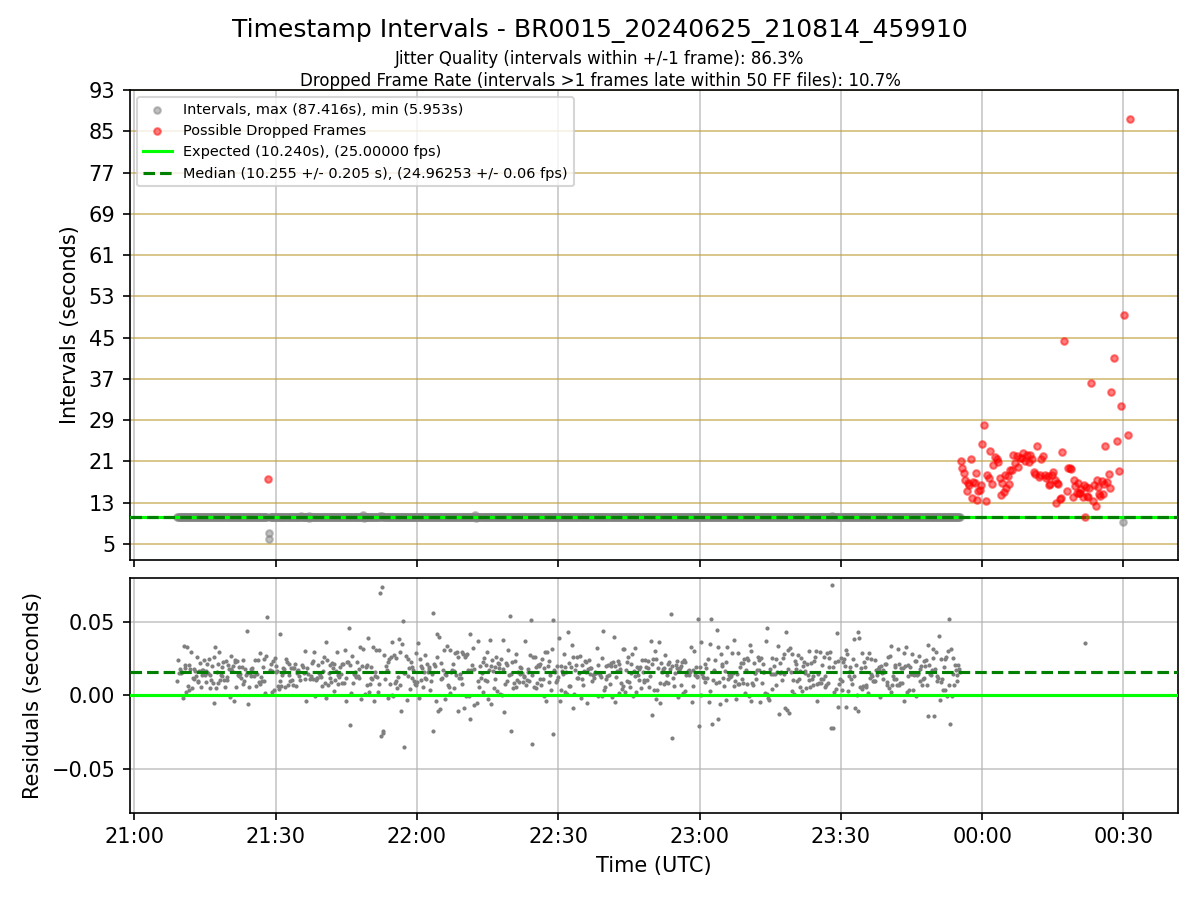The width and height of the screenshot is (1200, 900).
Task: Click the red outlier point near 44 seconds
Action: (x=1064, y=341)
